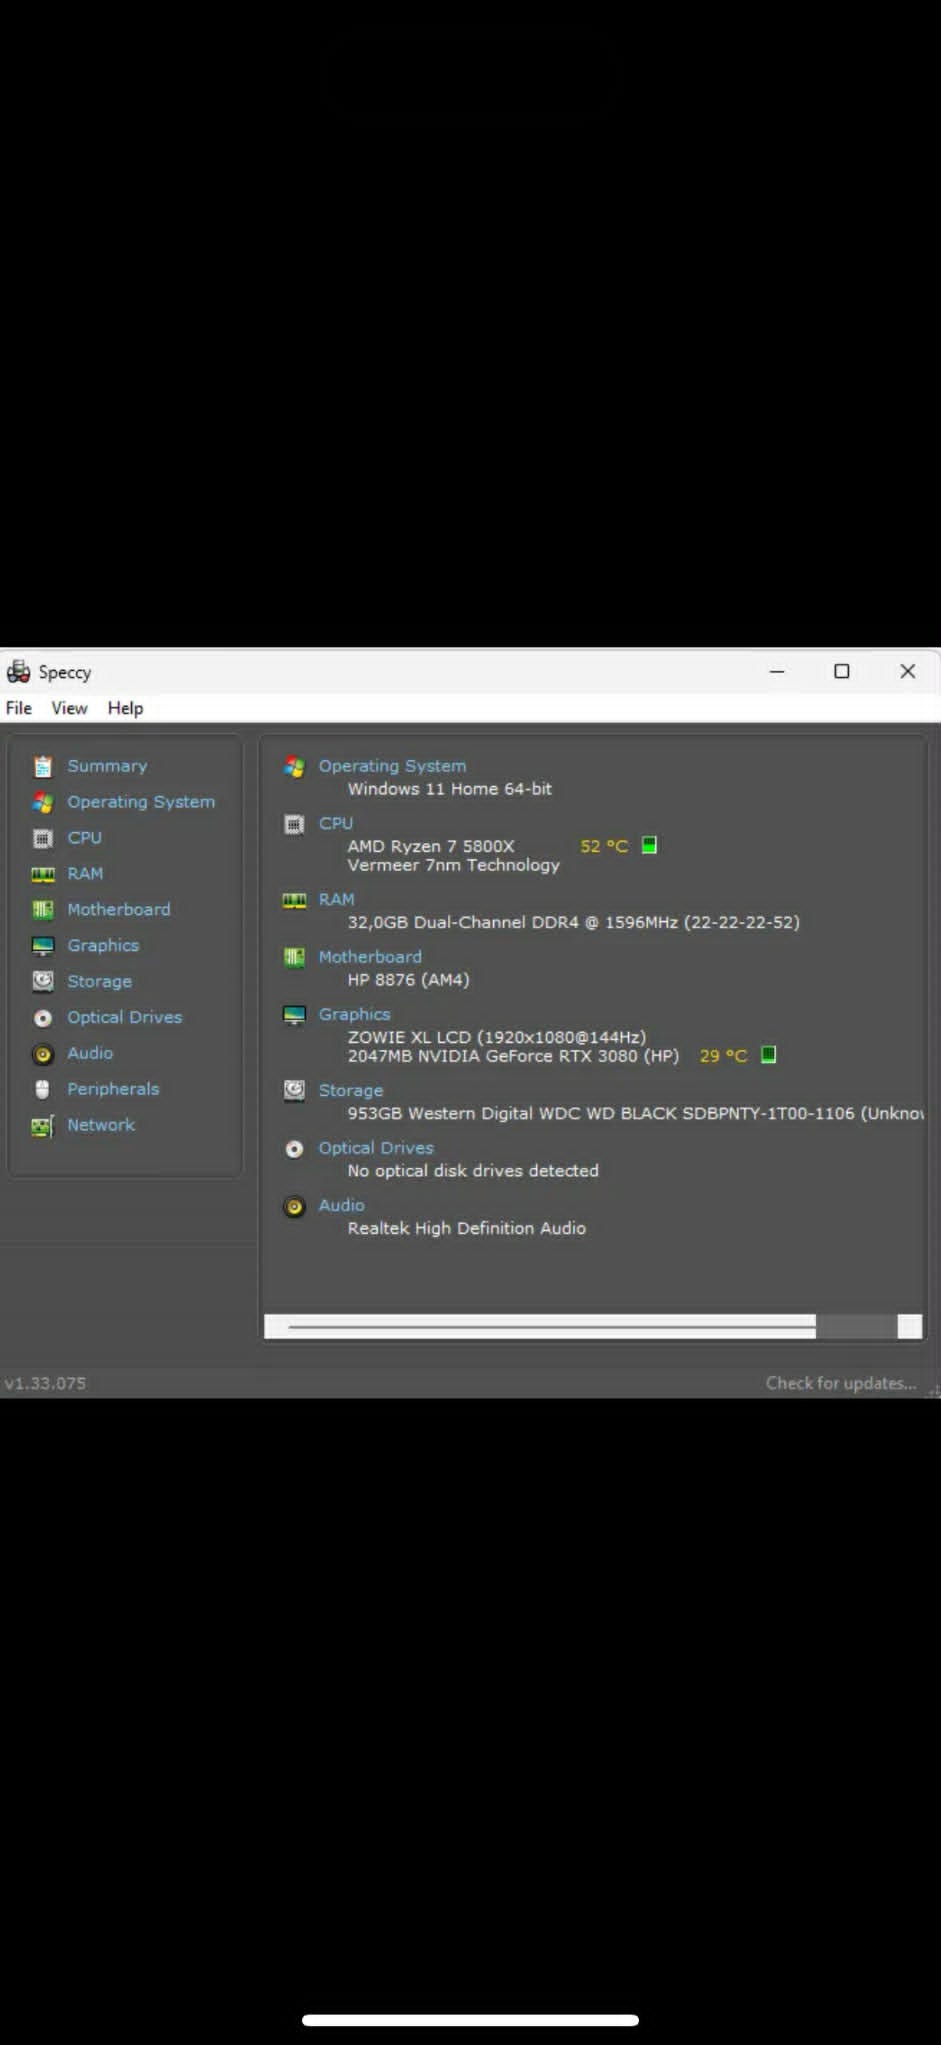Viewport: 941px width, 2045px height.
Task: Click the horizontal scrollbar thumb
Action: pos(551,1326)
